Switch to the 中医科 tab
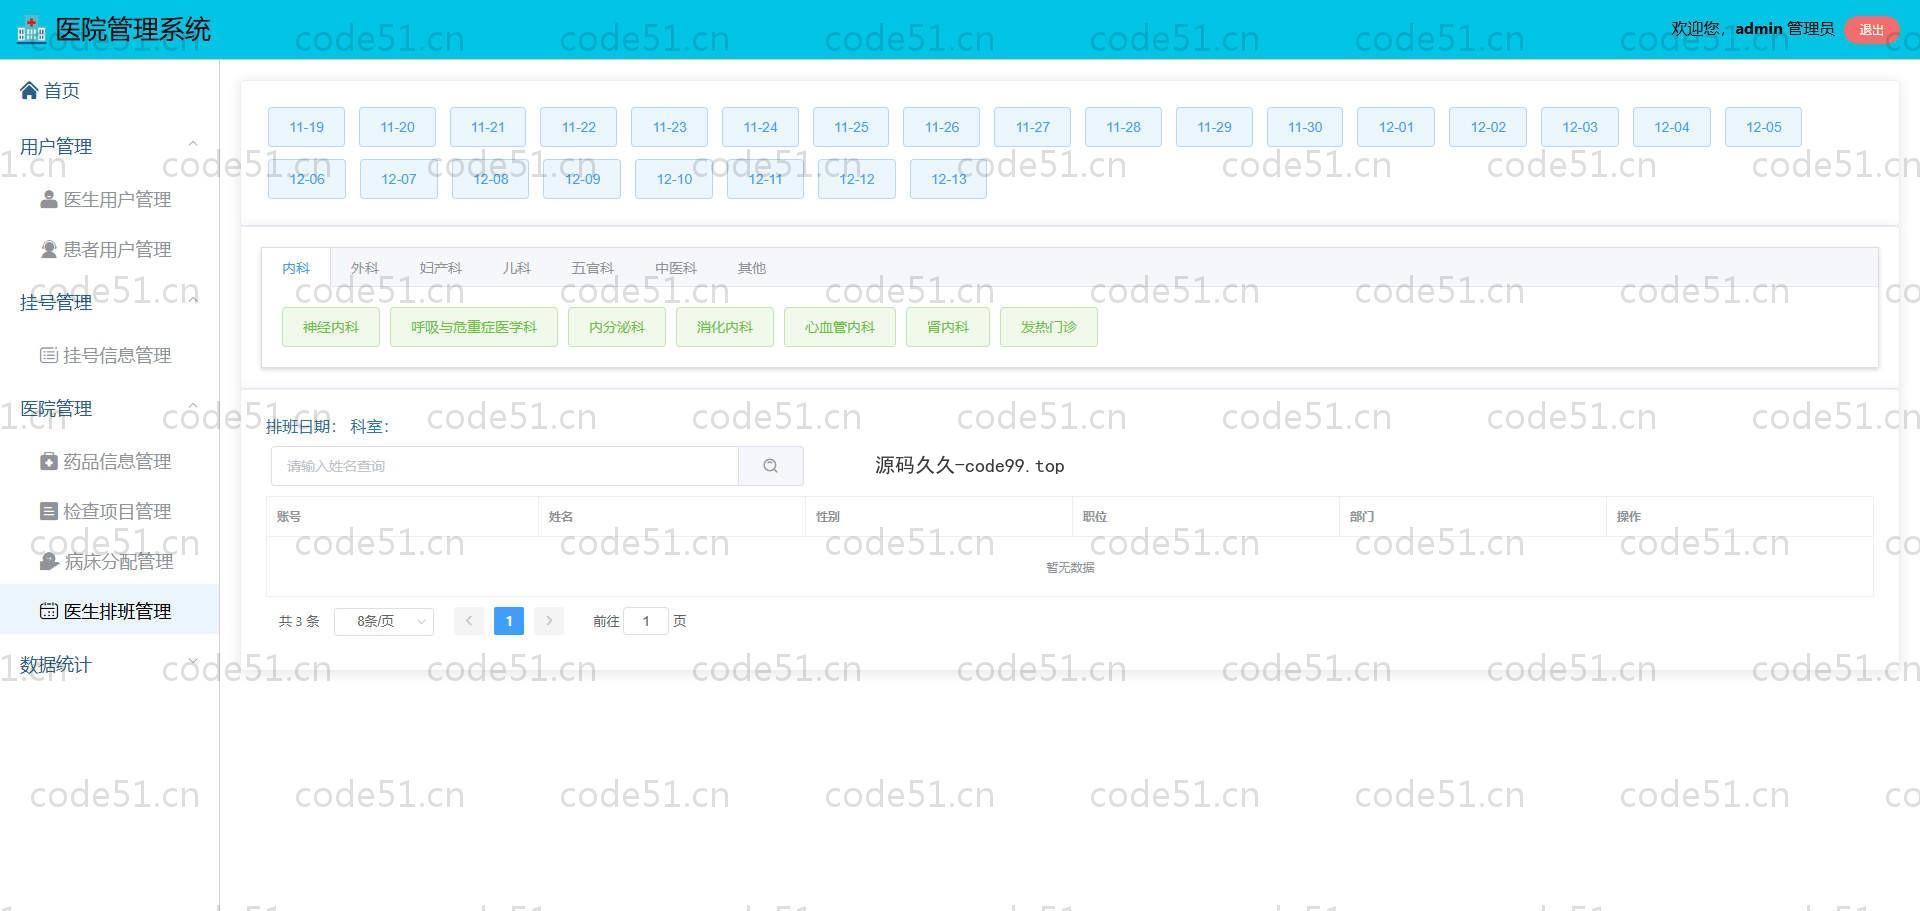The height and width of the screenshot is (911, 1920). click(676, 268)
